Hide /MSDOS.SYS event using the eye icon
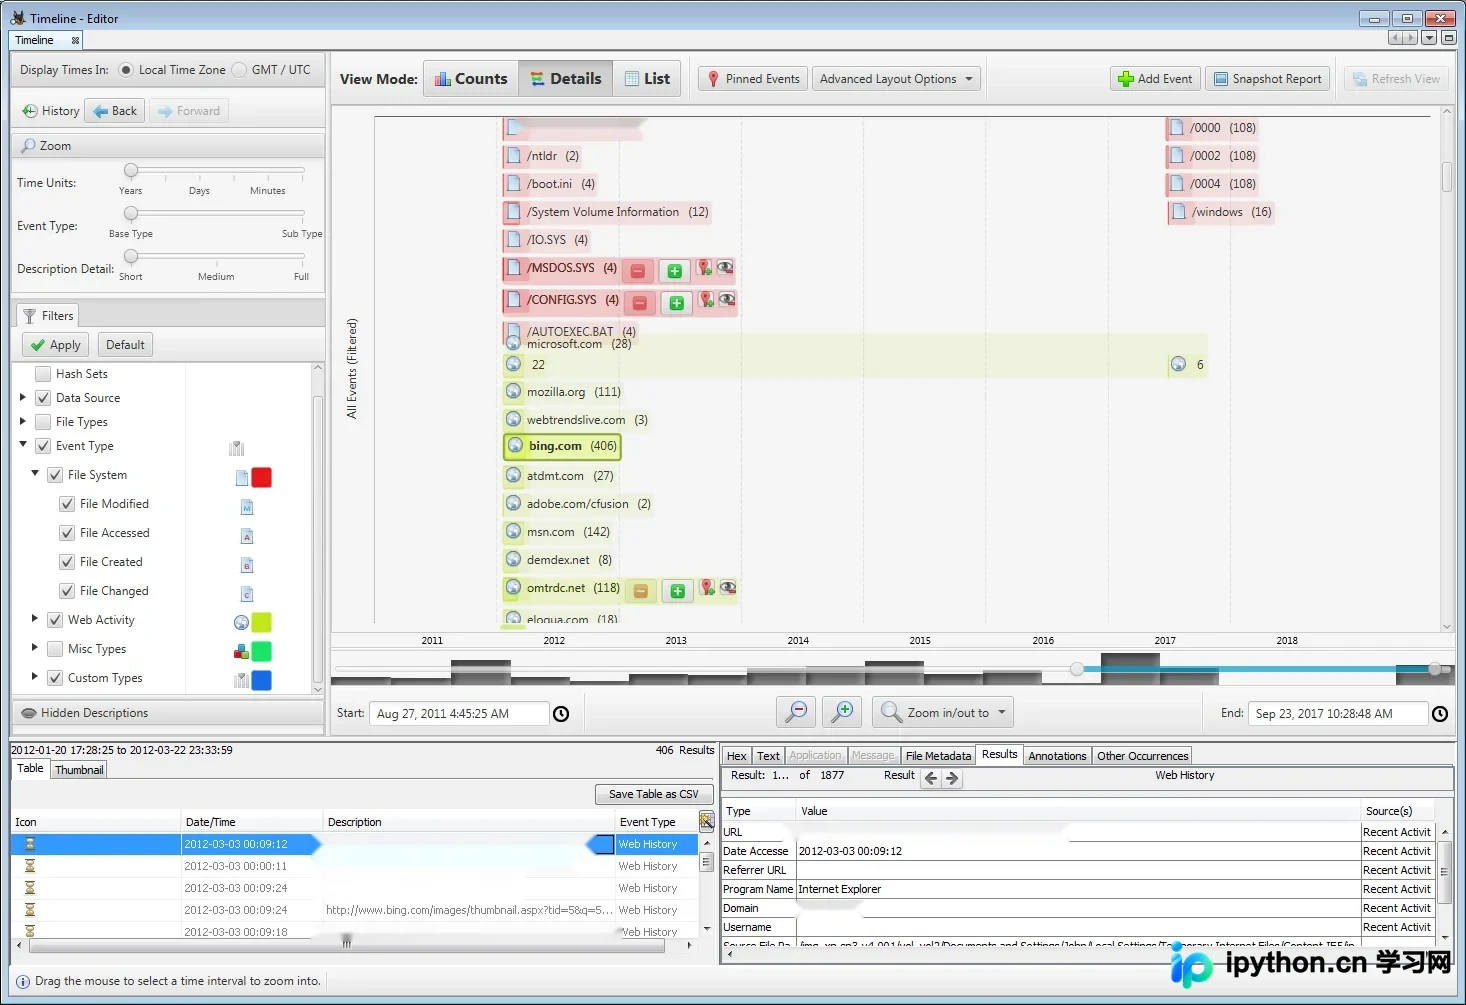This screenshot has width=1466, height=1005. point(725,267)
